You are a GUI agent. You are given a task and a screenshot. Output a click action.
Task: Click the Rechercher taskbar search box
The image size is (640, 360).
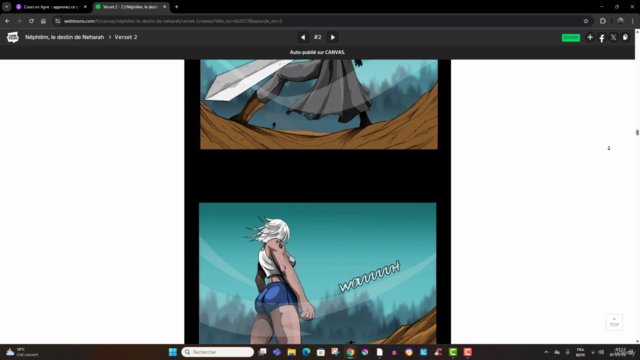click(x=218, y=352)
